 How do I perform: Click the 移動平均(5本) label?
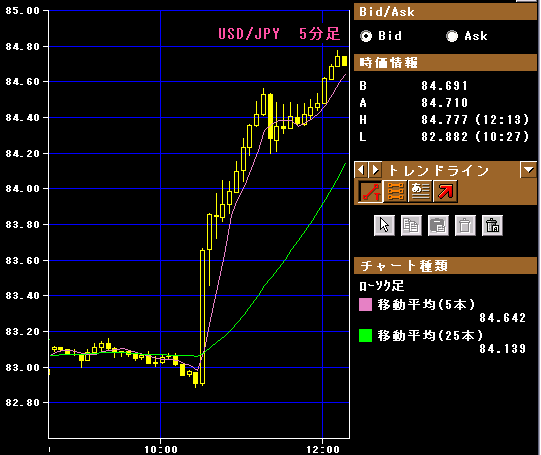[x=426, y=305]
